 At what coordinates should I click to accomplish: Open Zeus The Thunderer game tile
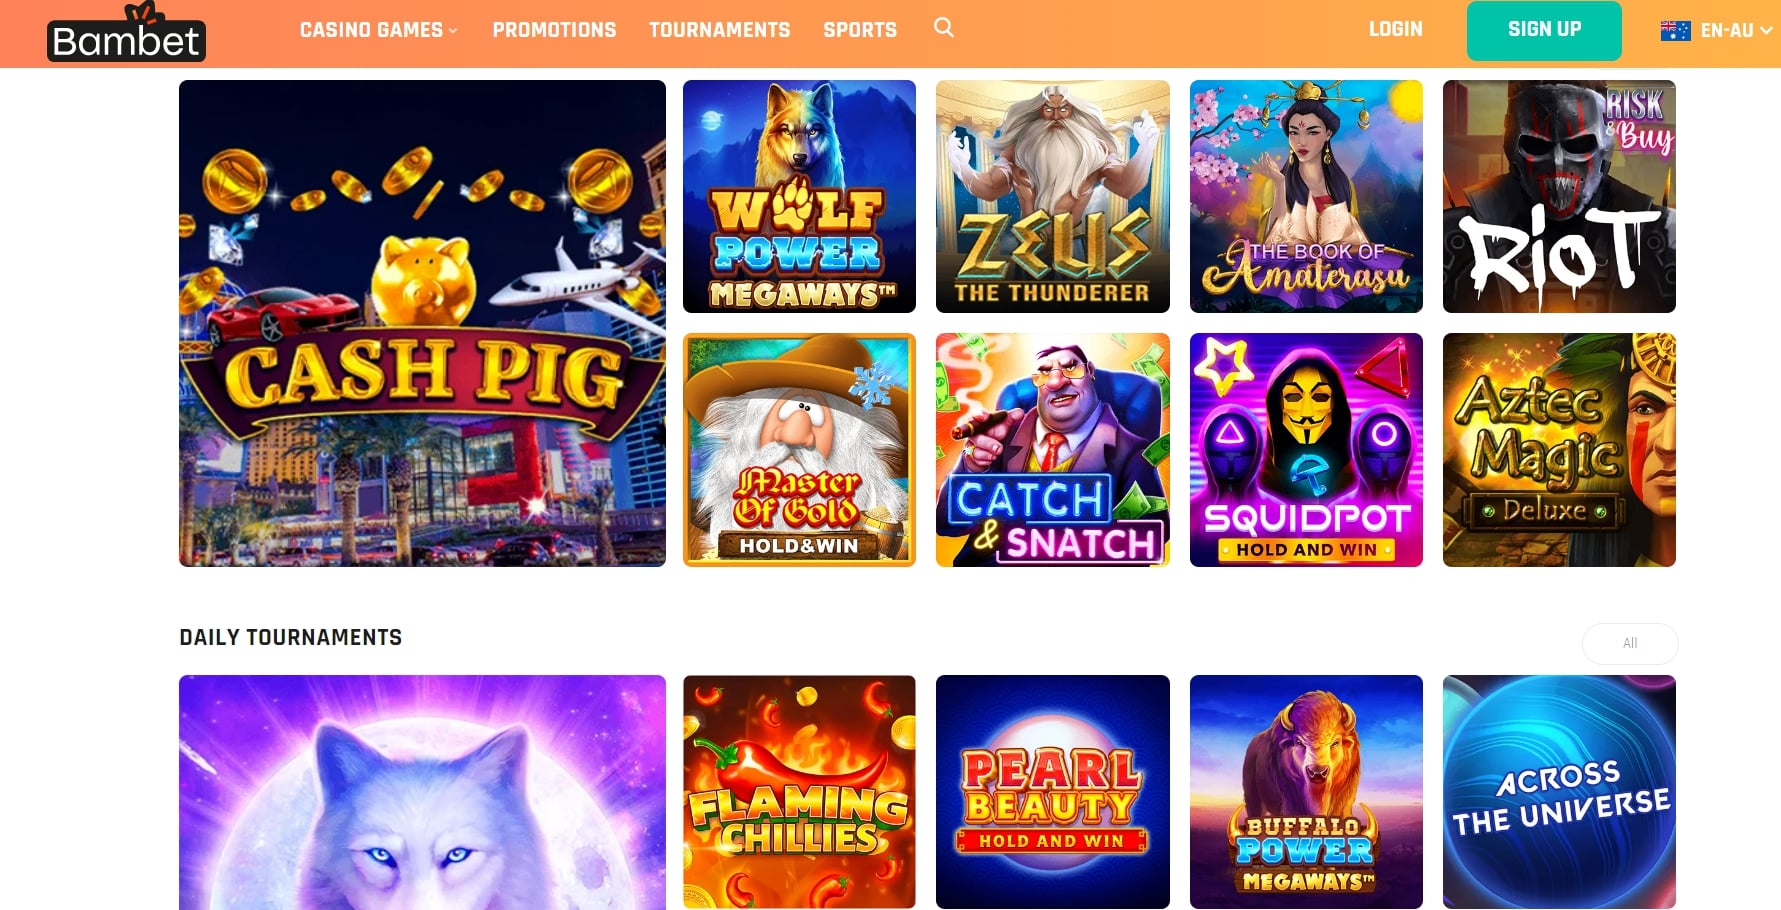(1052, 197)
